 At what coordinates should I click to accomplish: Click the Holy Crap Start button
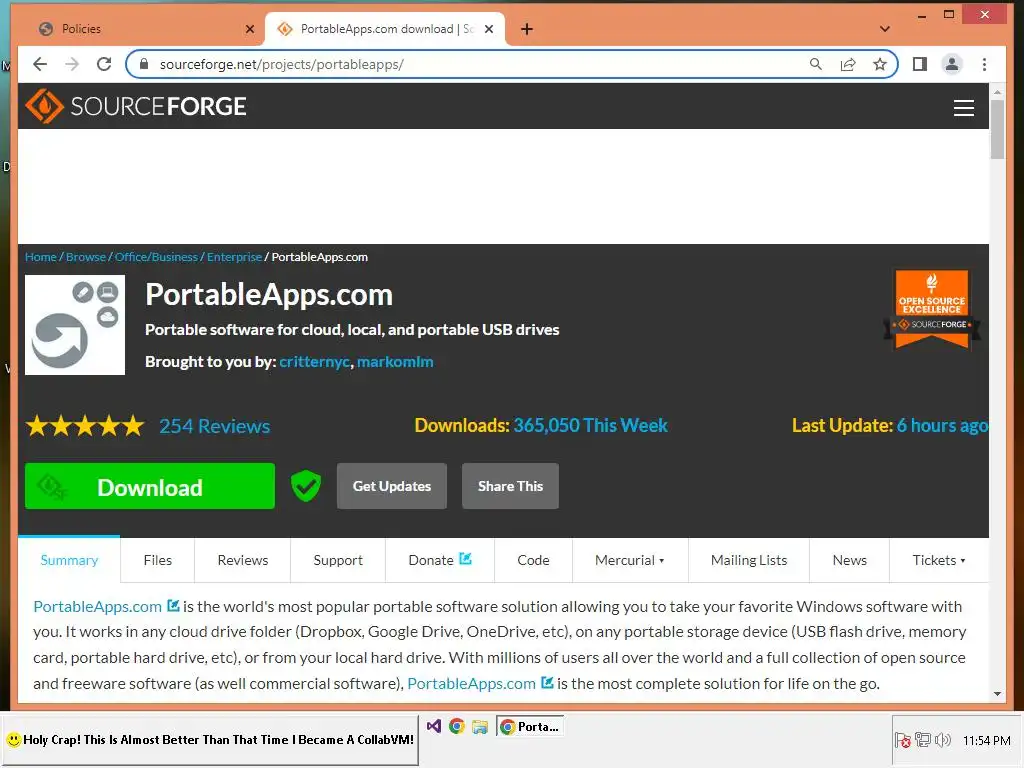[x=210, y=740]
